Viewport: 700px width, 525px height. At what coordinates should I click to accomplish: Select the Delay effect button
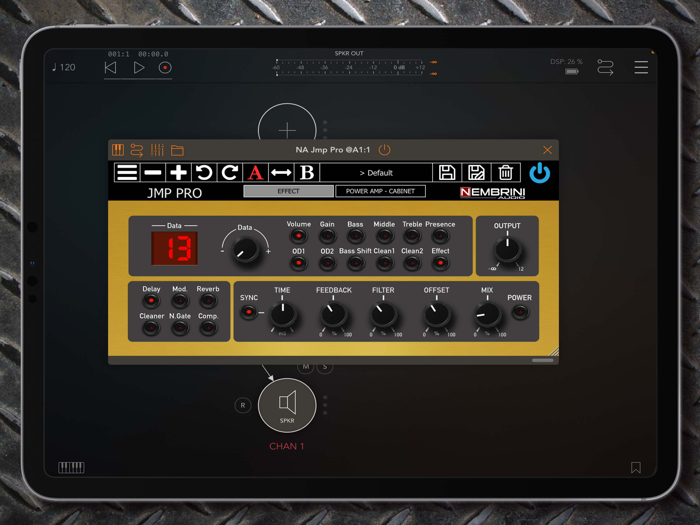[x=151, y=301]
